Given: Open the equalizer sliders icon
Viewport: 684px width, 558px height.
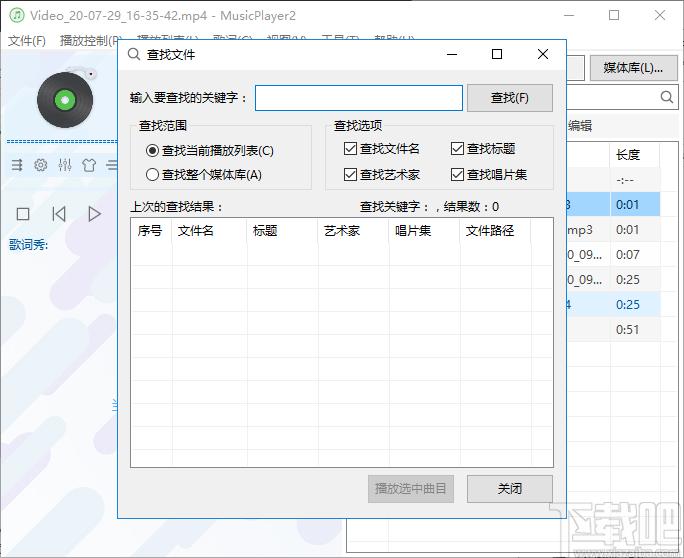Looking at the screenshot, I should (65, 165).
